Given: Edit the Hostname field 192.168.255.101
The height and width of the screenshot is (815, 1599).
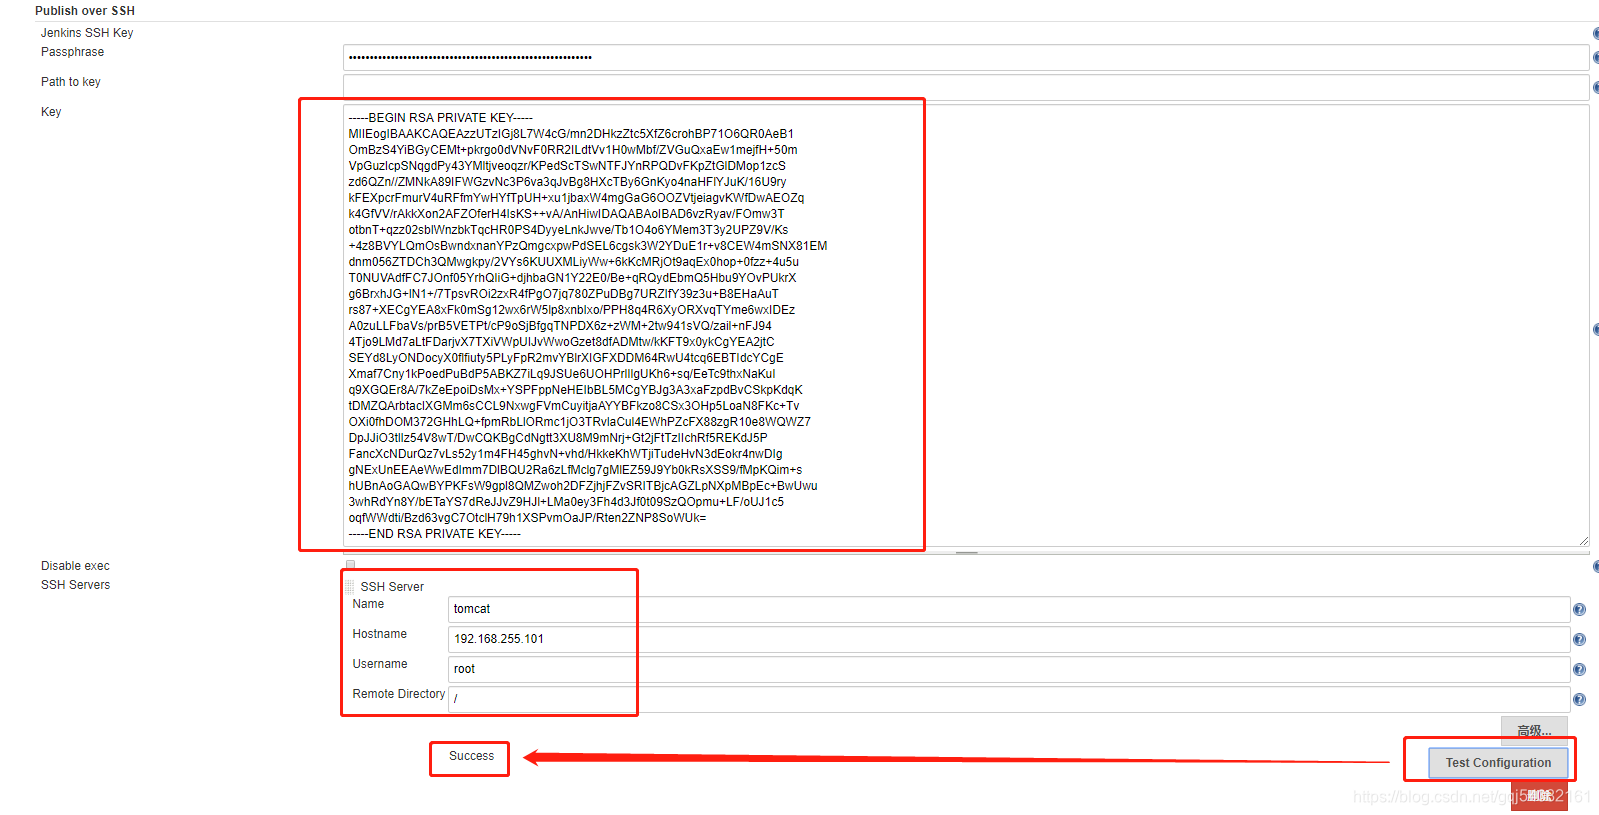Looking at the screenshot, I should coord(1009,639).
